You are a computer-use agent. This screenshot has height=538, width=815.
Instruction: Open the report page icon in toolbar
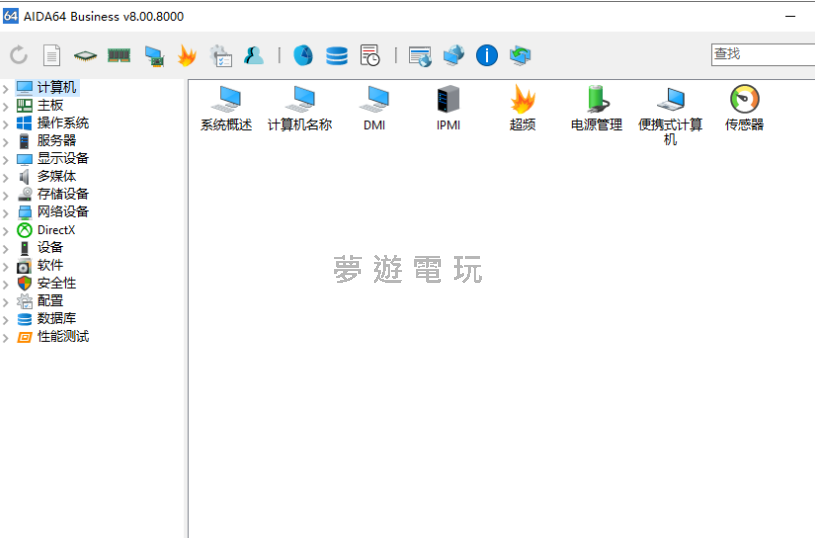[x=51, y=56]
